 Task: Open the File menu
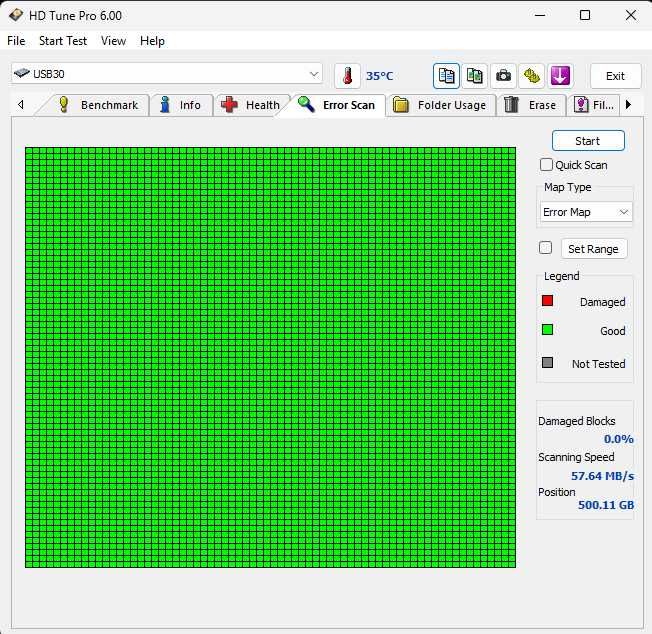(x=16, y=41)
